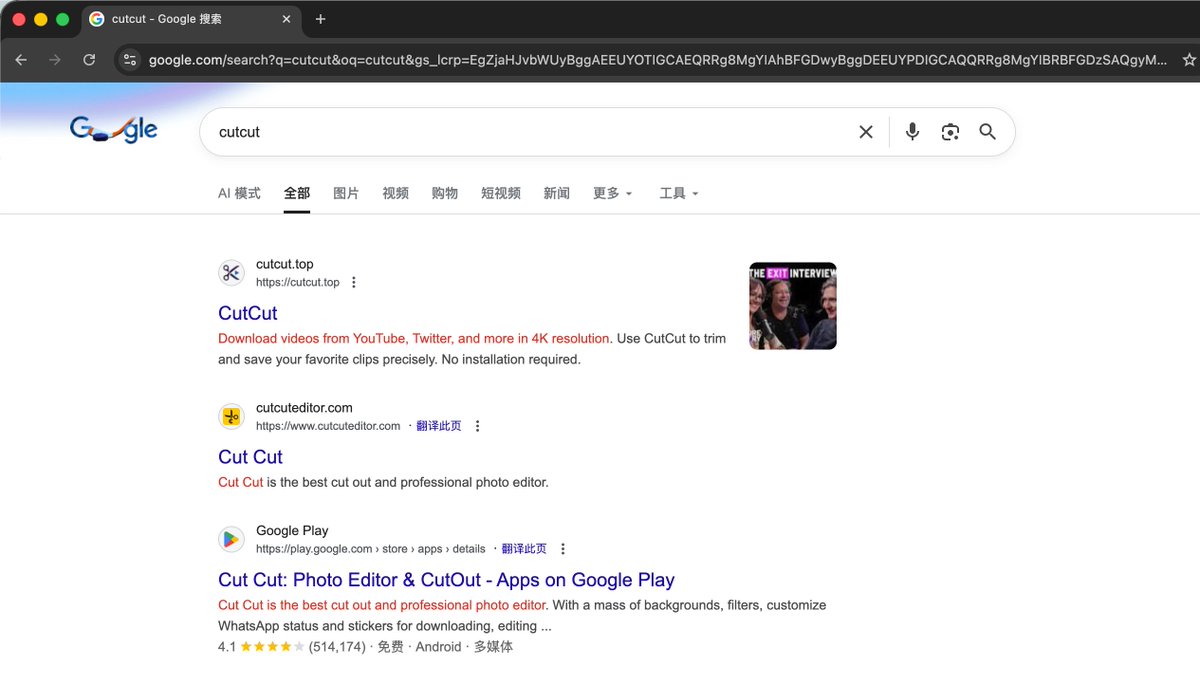This screenshot has height=685, width=1200.
Task: Switch to the 图片 tab
Action: click(346, 193)
